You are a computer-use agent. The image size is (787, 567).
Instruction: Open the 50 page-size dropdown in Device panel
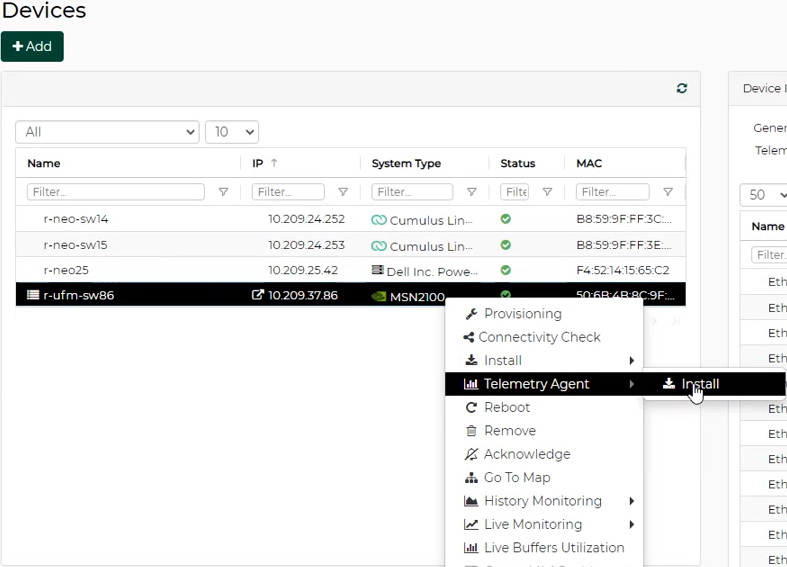[x=767, y=195]
